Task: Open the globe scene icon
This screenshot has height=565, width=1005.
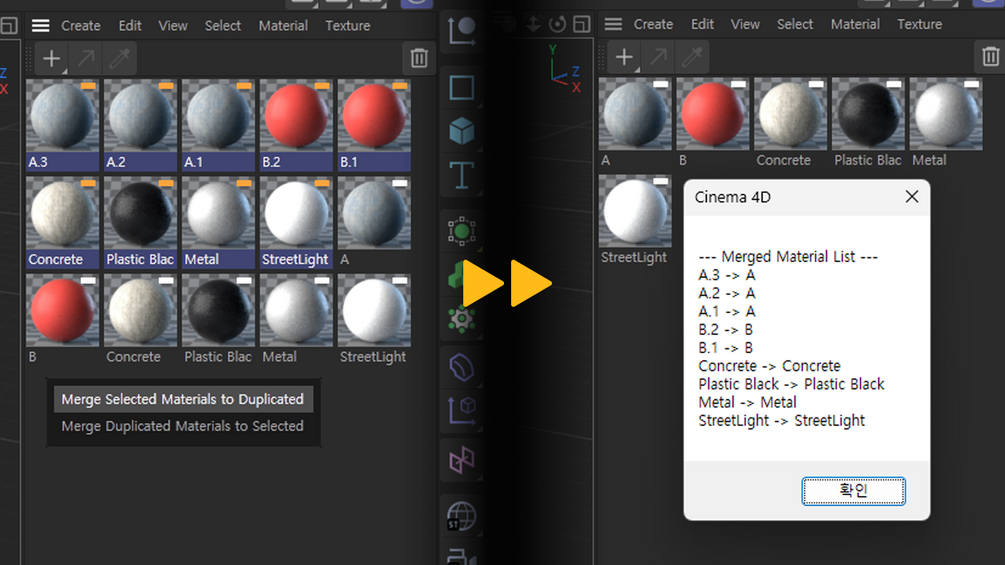Action: click(x=461, y=516)
